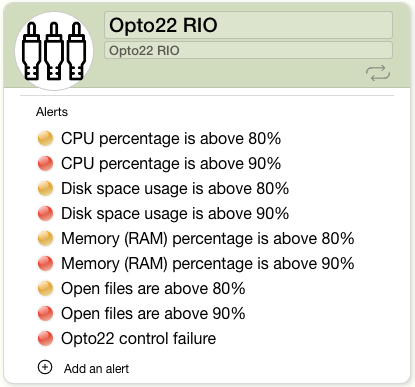The height and width of the screenshot is (387, 415).
Task: Select the Opto22 RIO subtitle description field
Action: 248,50
